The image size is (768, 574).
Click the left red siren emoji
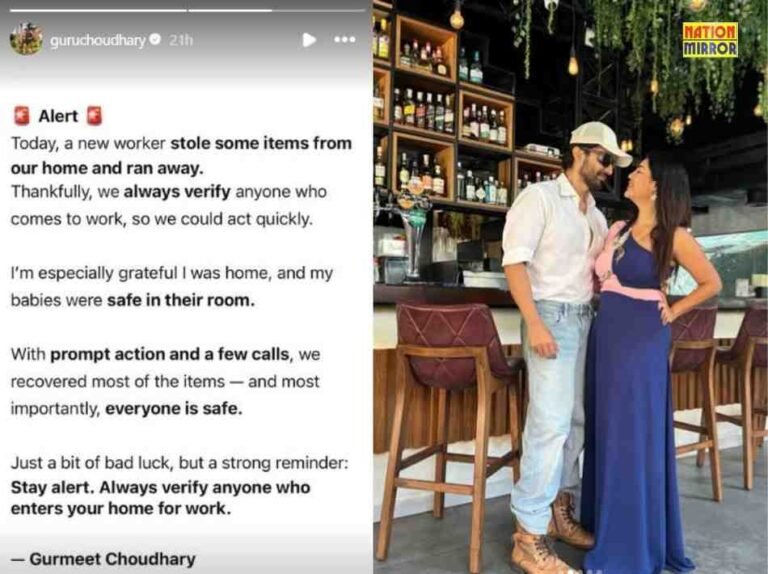tap(22, 116)
